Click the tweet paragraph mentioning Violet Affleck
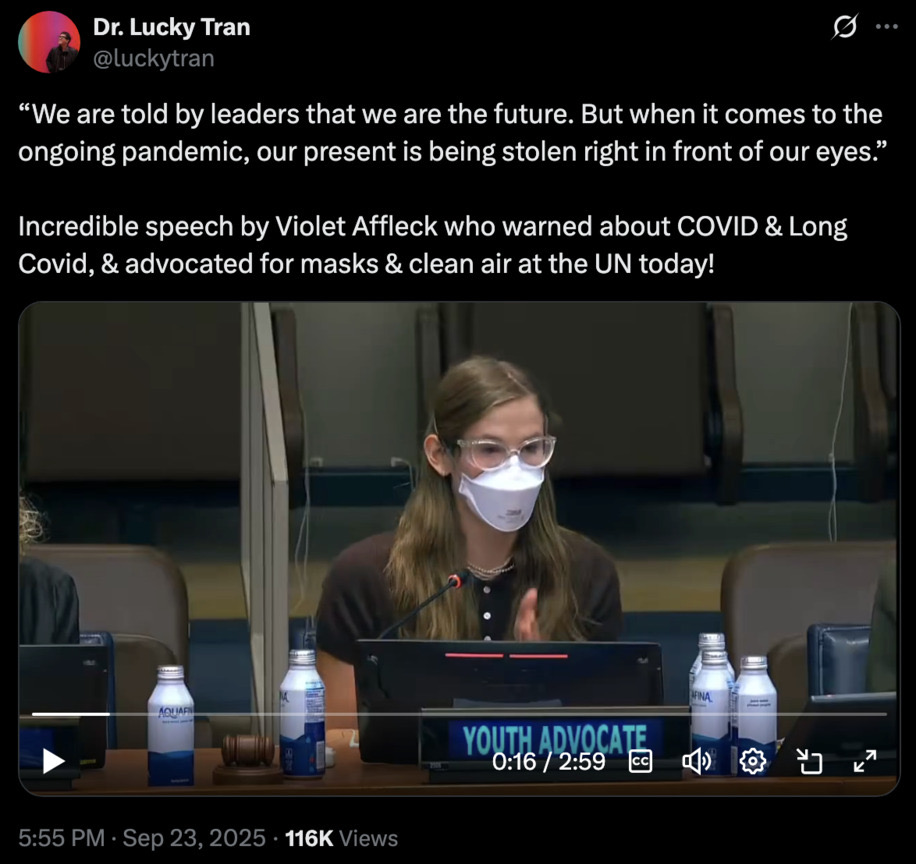The image size is (916, 864). [x=432, y=245]
